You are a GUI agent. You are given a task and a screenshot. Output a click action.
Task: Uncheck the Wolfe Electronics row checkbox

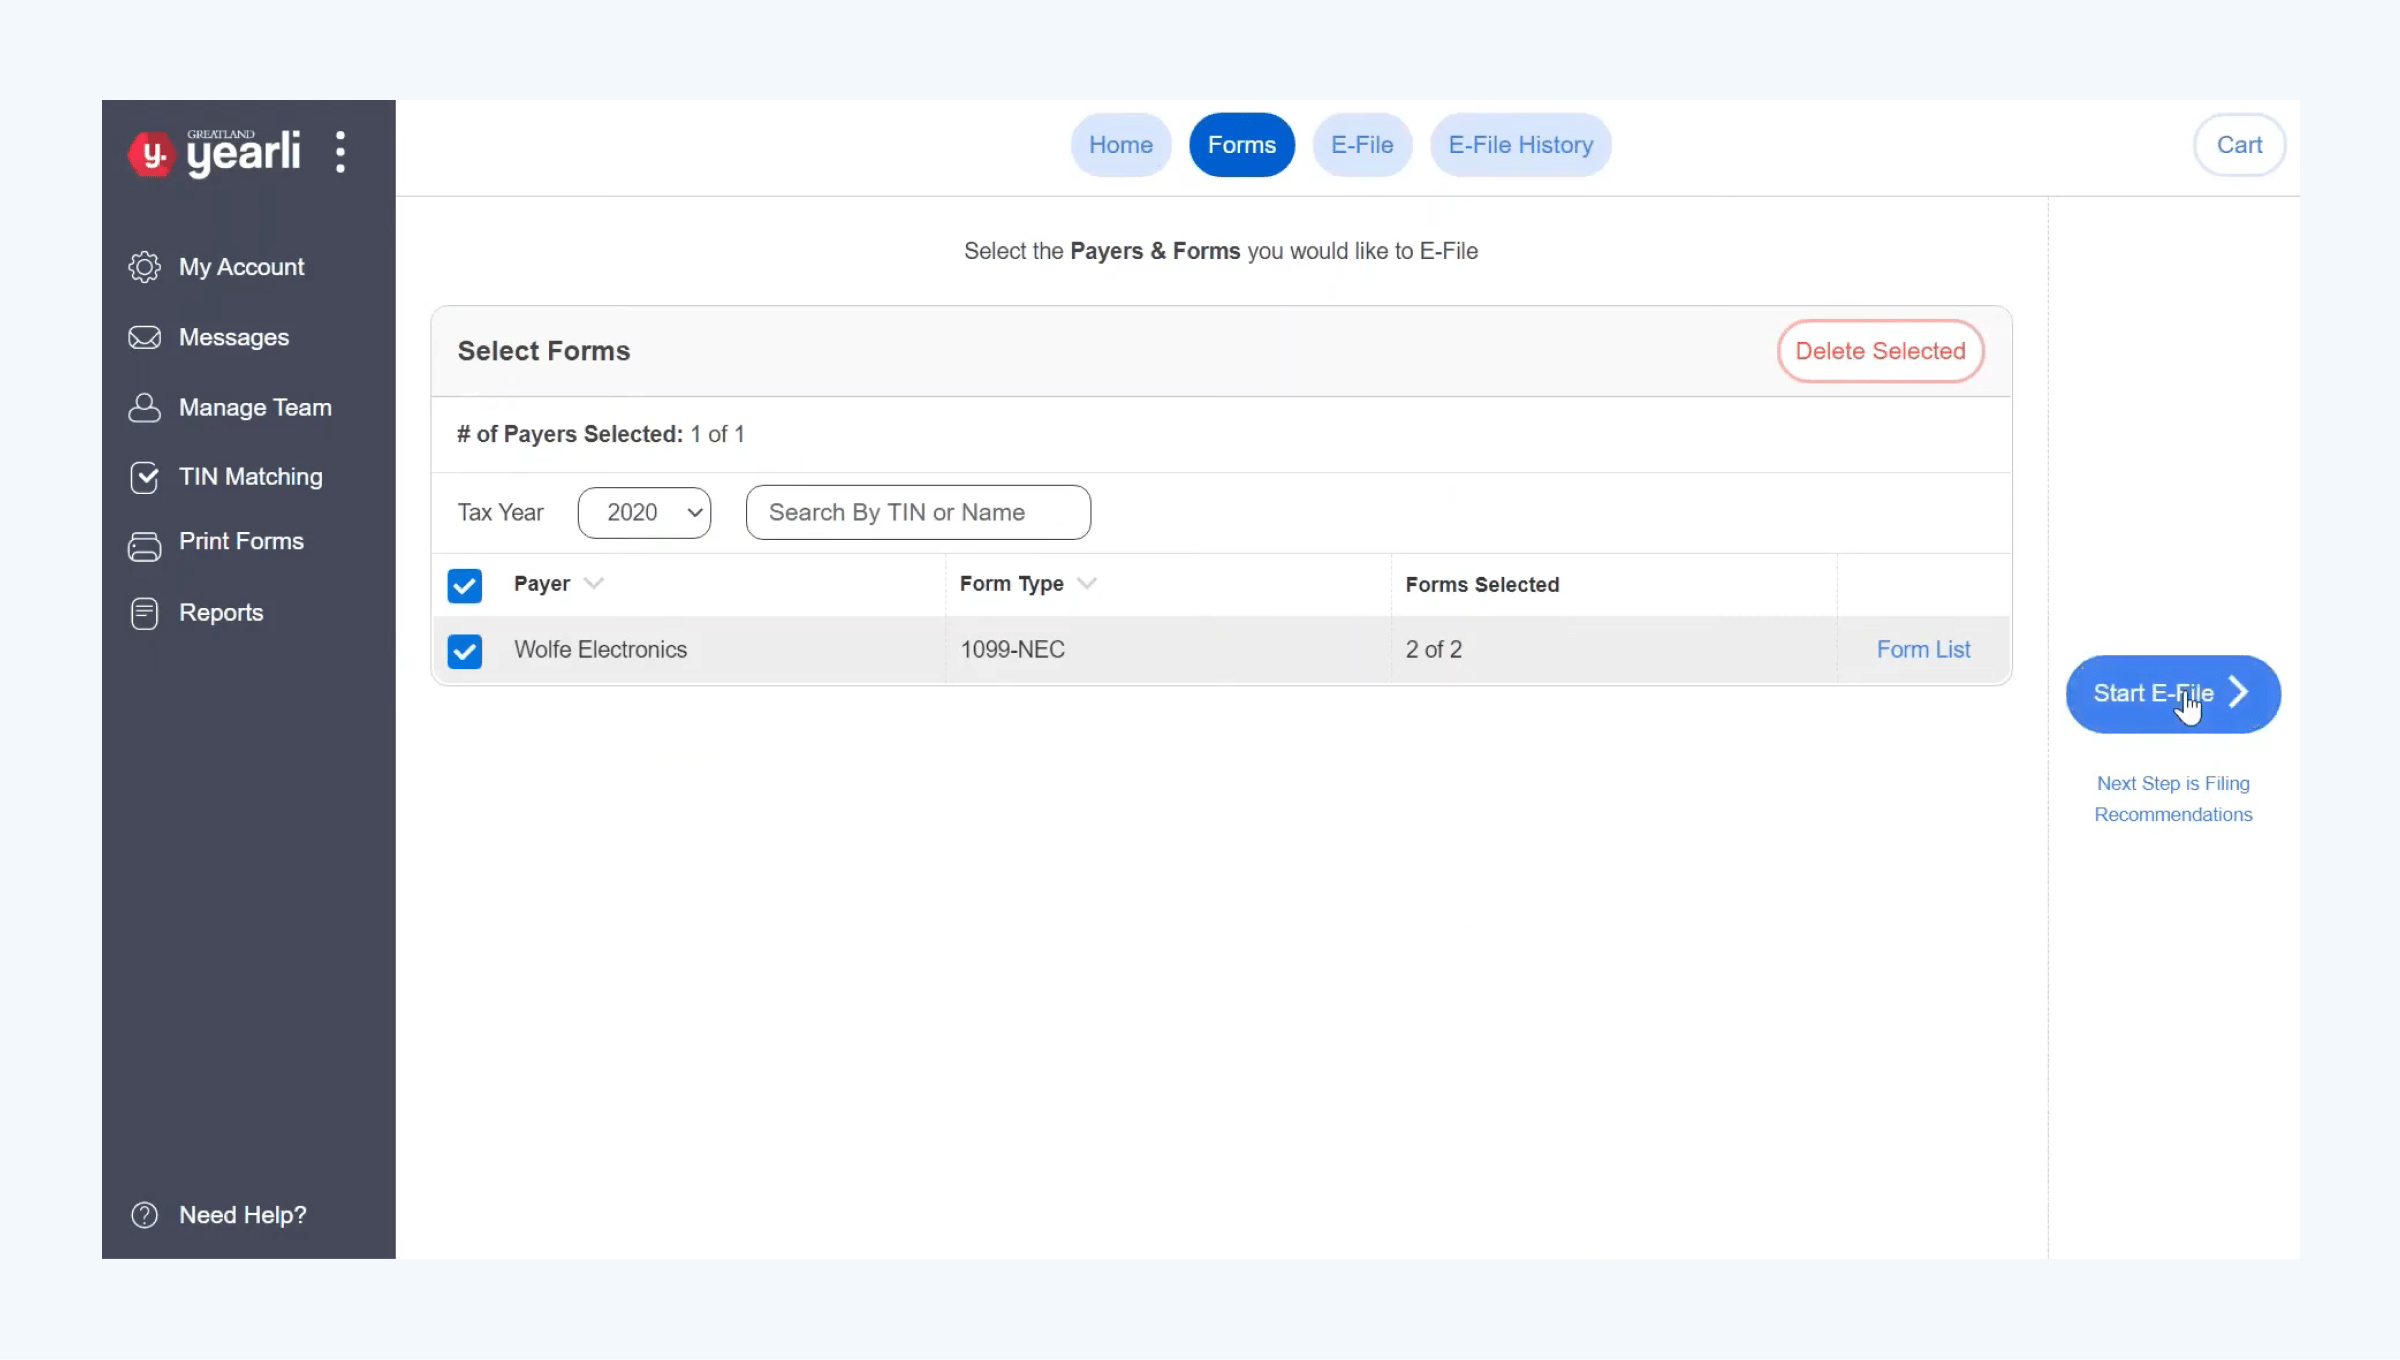[x=464, y=651]
